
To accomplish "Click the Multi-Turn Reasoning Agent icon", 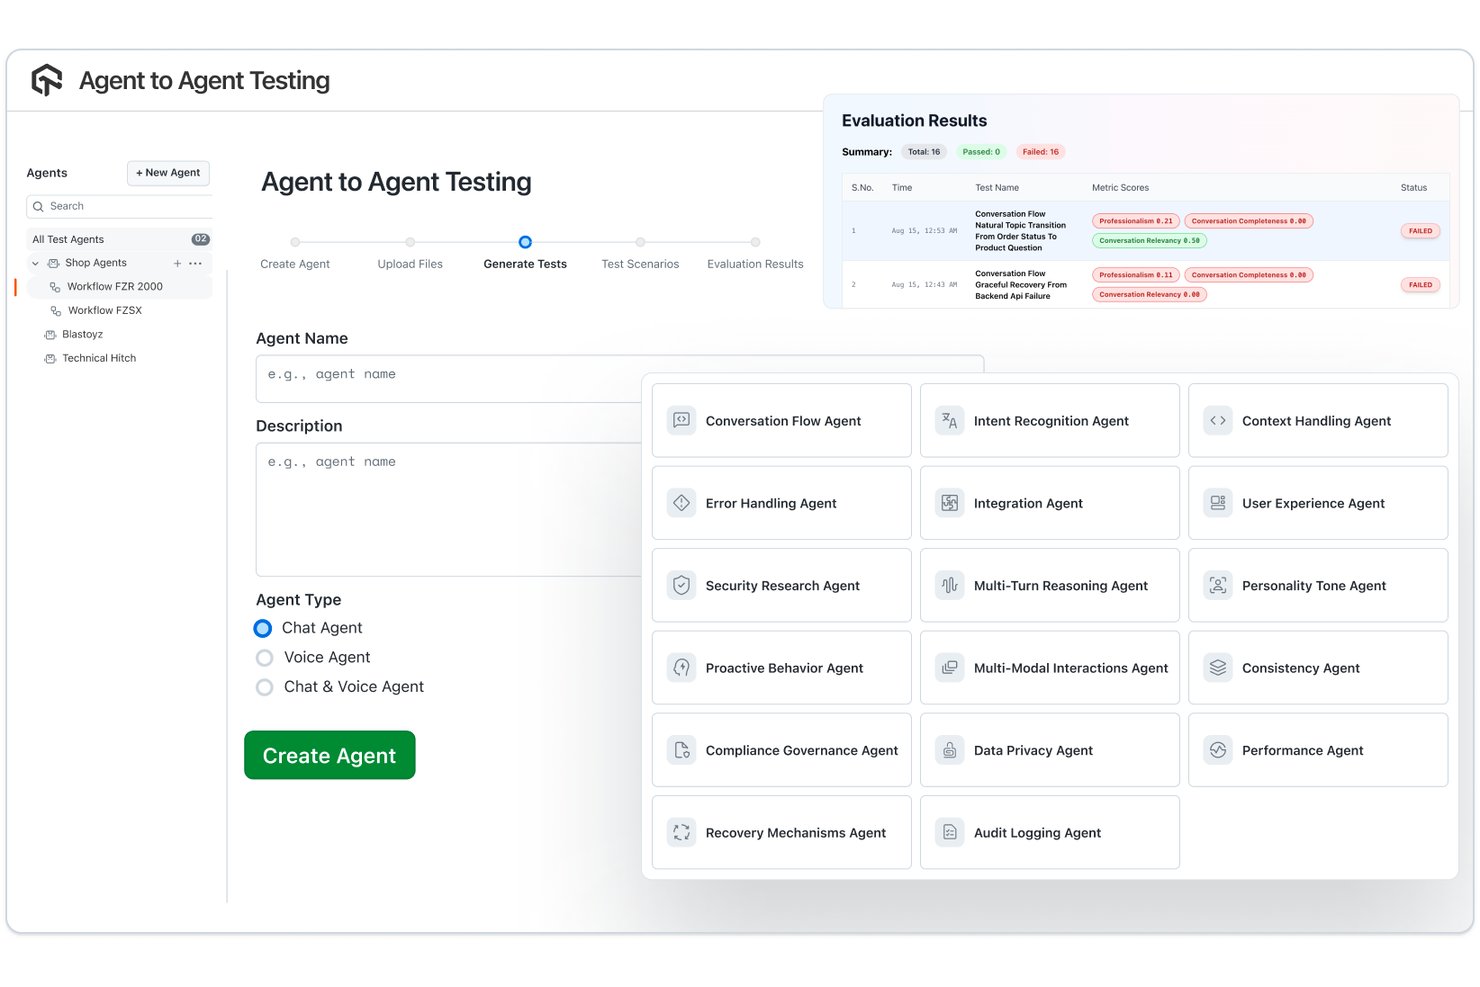I will click(950, 585).
